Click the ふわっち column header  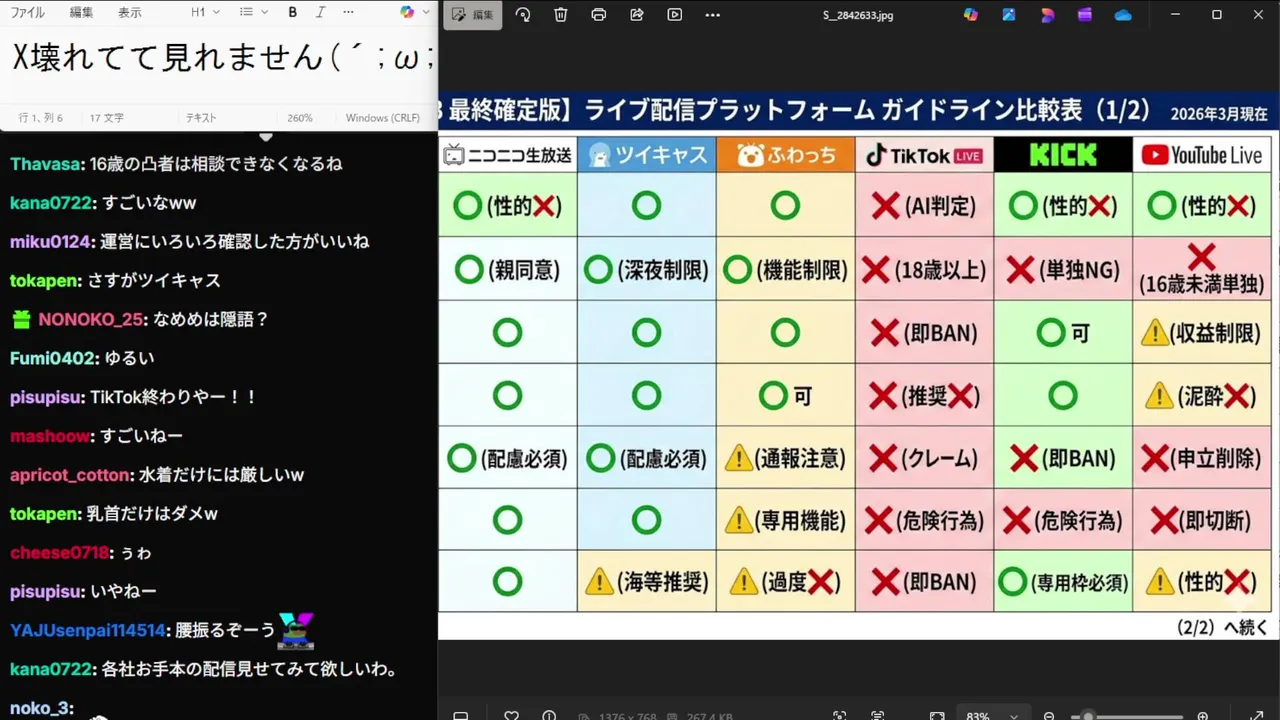coord(785,155)
